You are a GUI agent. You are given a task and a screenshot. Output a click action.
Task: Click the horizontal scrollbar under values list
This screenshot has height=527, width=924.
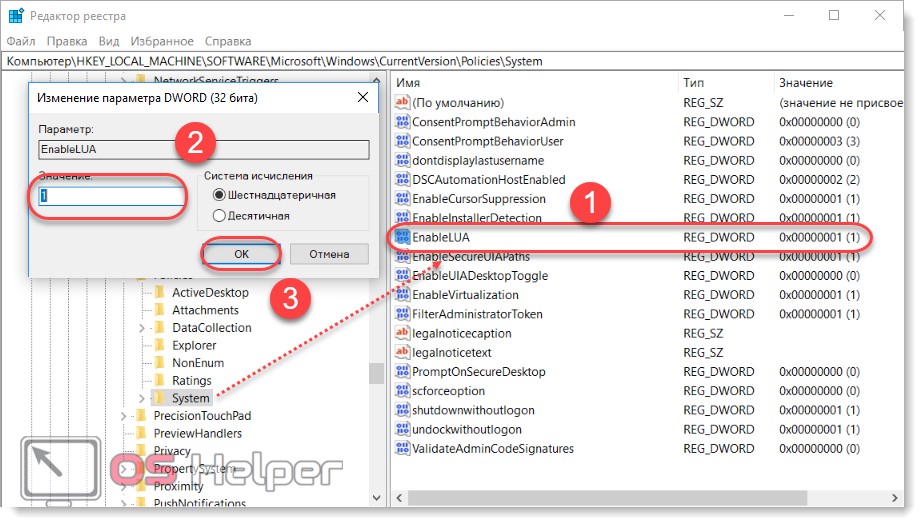coord(600,497)
